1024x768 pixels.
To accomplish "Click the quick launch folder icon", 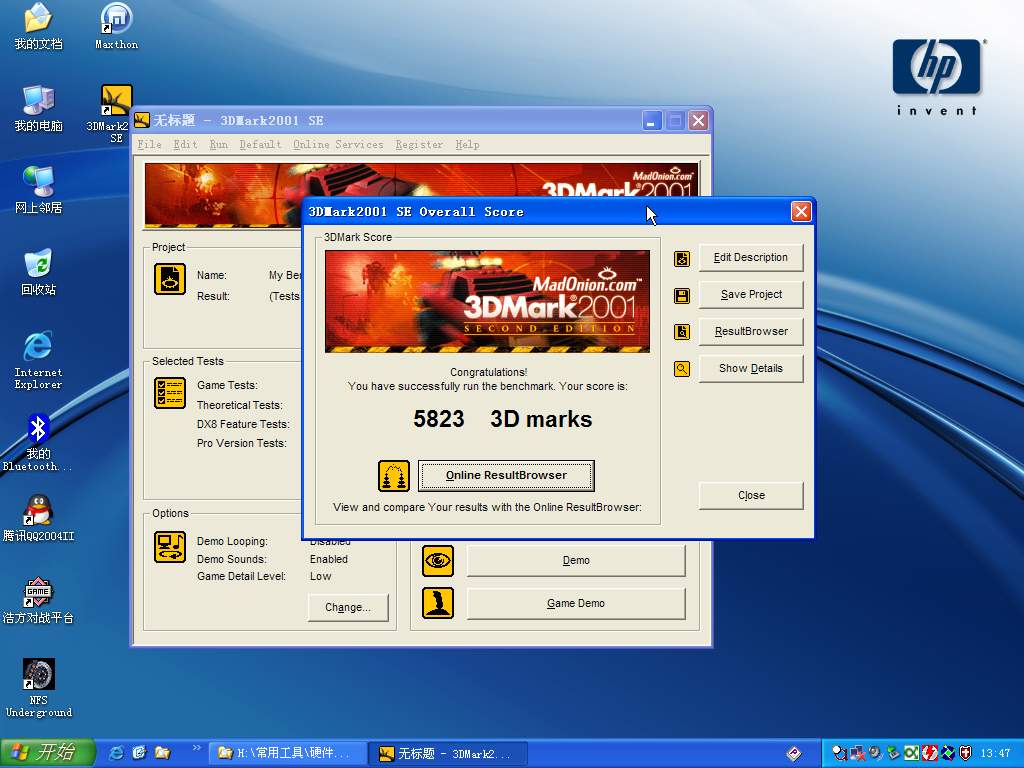I will pyautogui.click(x=163, y=753).
